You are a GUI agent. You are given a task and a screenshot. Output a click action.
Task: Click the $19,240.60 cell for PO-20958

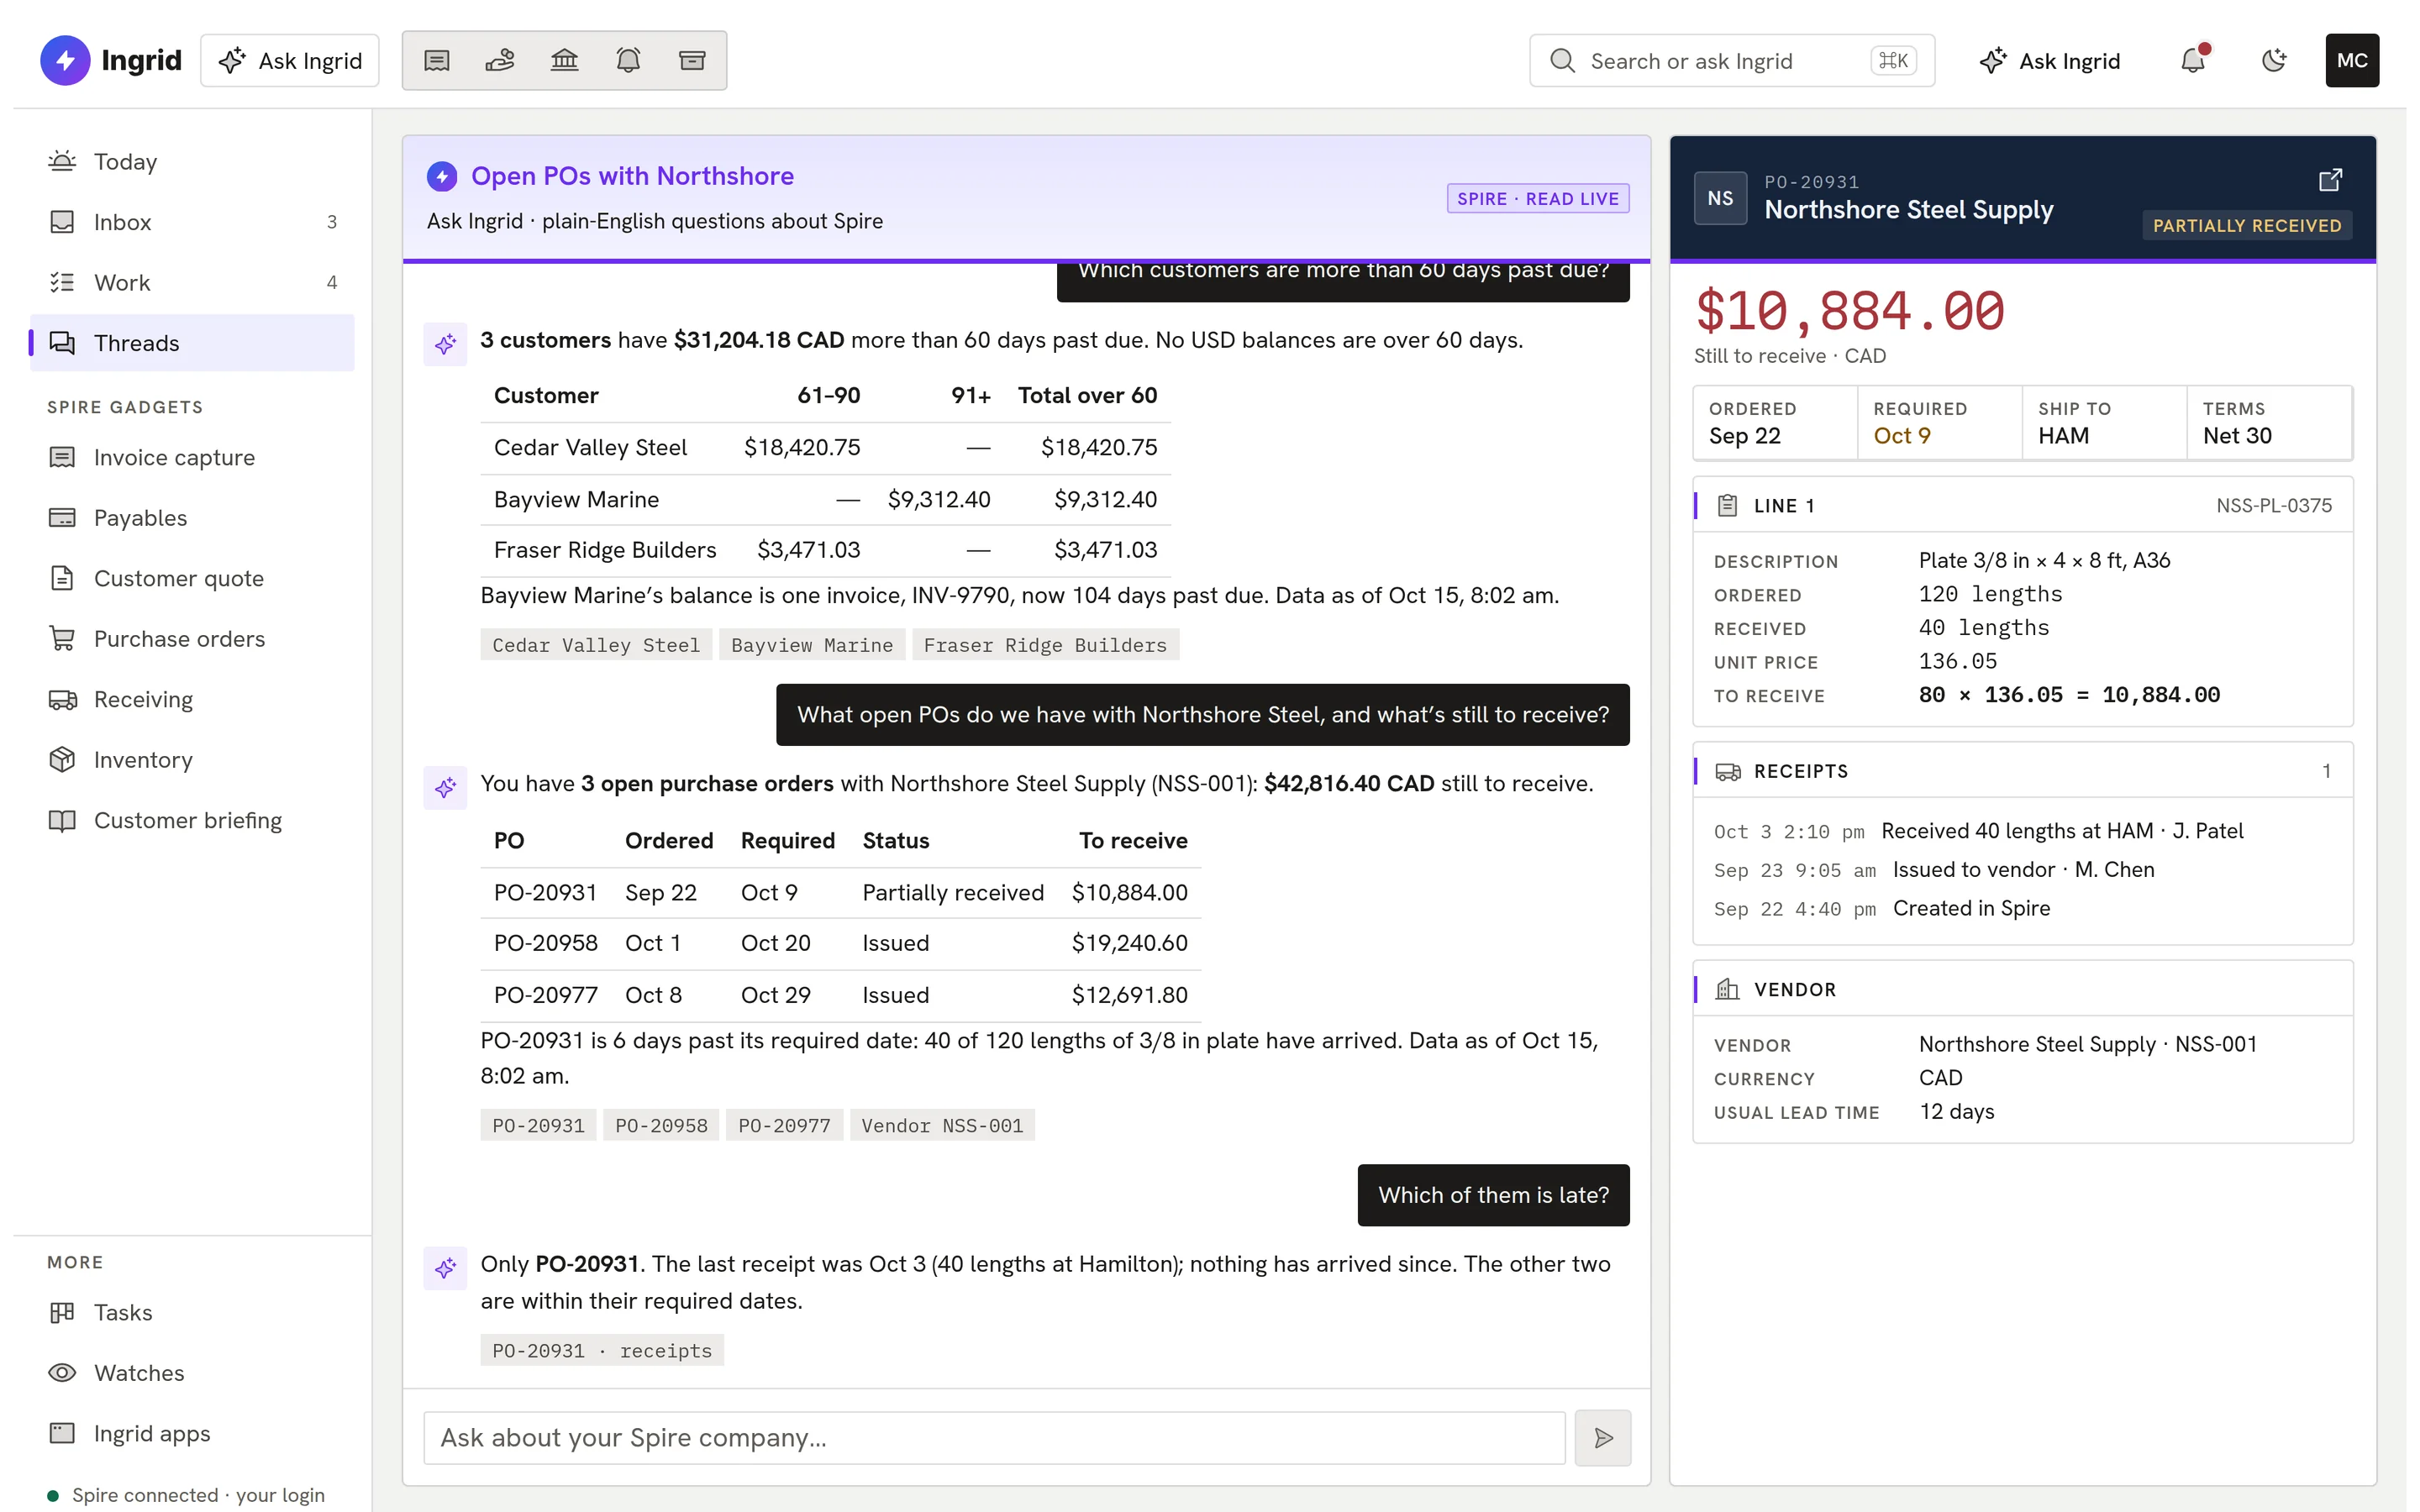1129,943
